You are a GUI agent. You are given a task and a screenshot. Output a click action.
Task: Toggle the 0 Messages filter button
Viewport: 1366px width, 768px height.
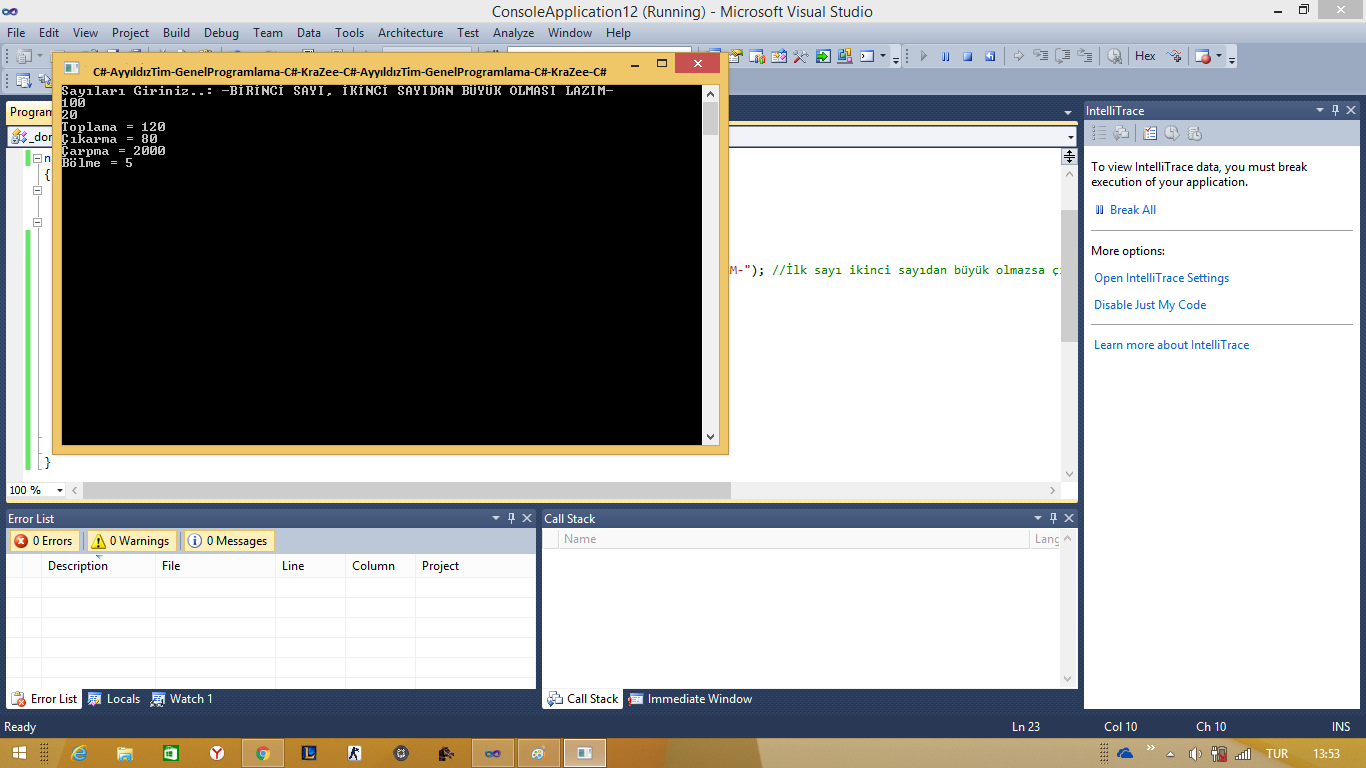(228, 541)
